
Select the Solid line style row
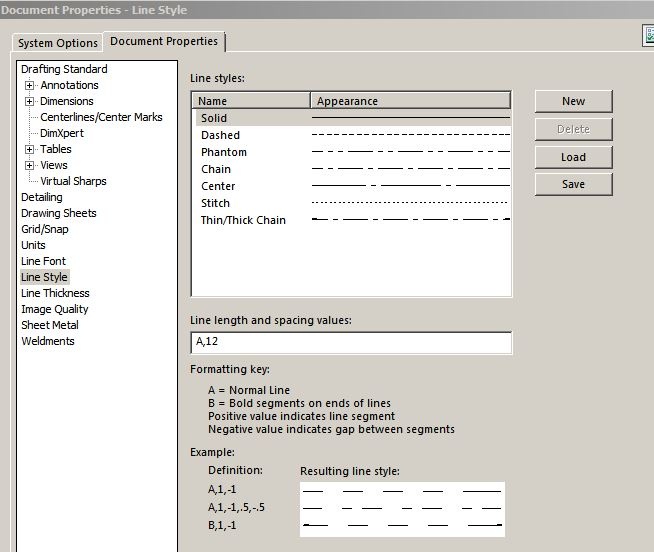353,118
